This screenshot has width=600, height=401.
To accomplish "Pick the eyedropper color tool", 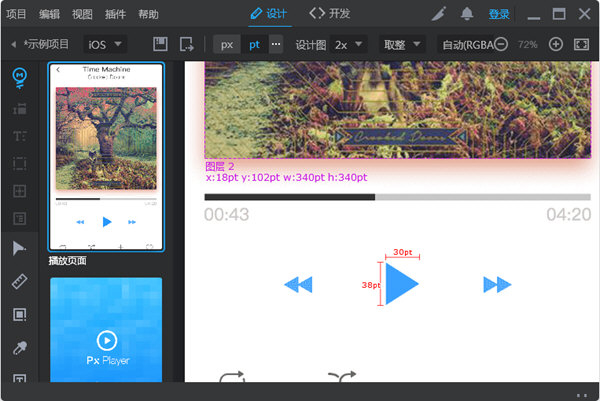I will click(x=19, y=348).
